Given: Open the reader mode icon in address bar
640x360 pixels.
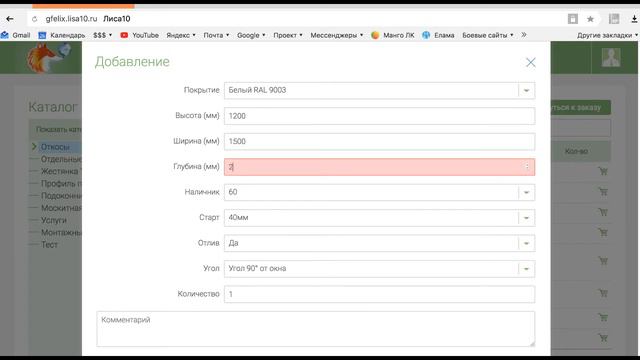Looking at the screenshot, I should click(x=573, y=19).
